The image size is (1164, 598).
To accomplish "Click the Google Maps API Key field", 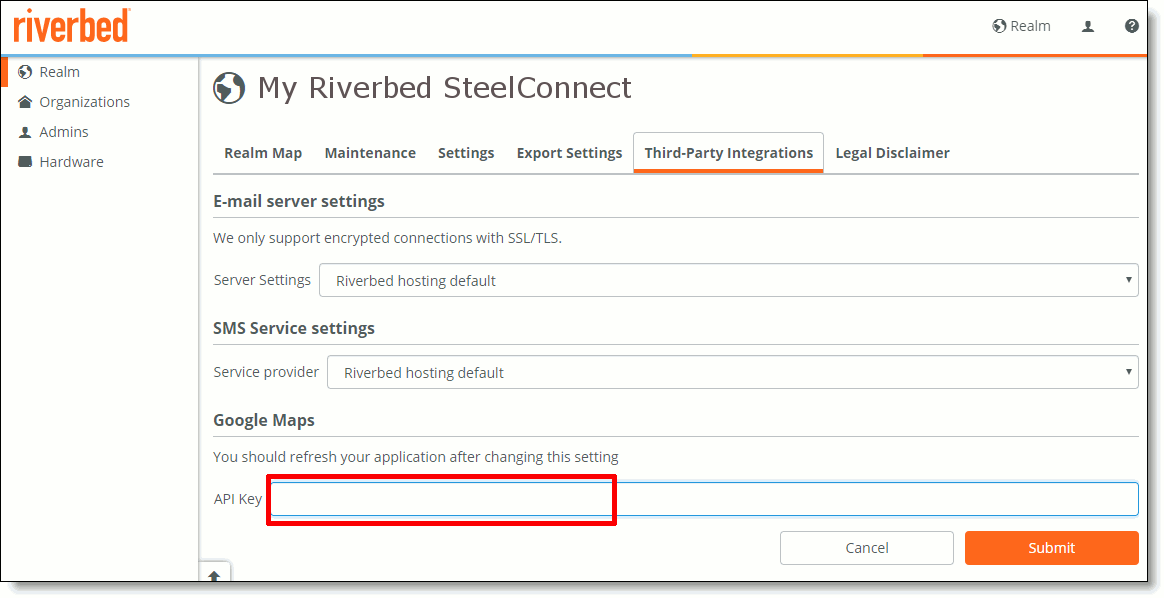I will [703, 499].
